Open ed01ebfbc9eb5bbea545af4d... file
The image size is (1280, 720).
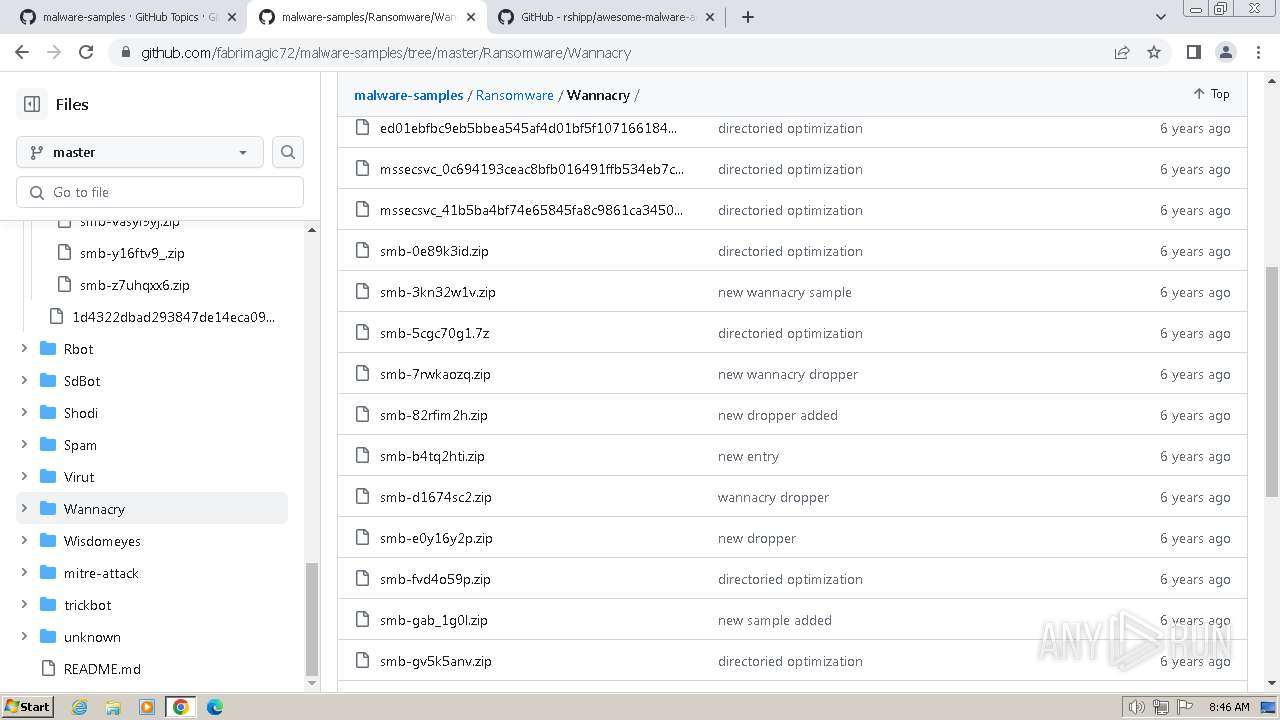[x=528, y=128]
